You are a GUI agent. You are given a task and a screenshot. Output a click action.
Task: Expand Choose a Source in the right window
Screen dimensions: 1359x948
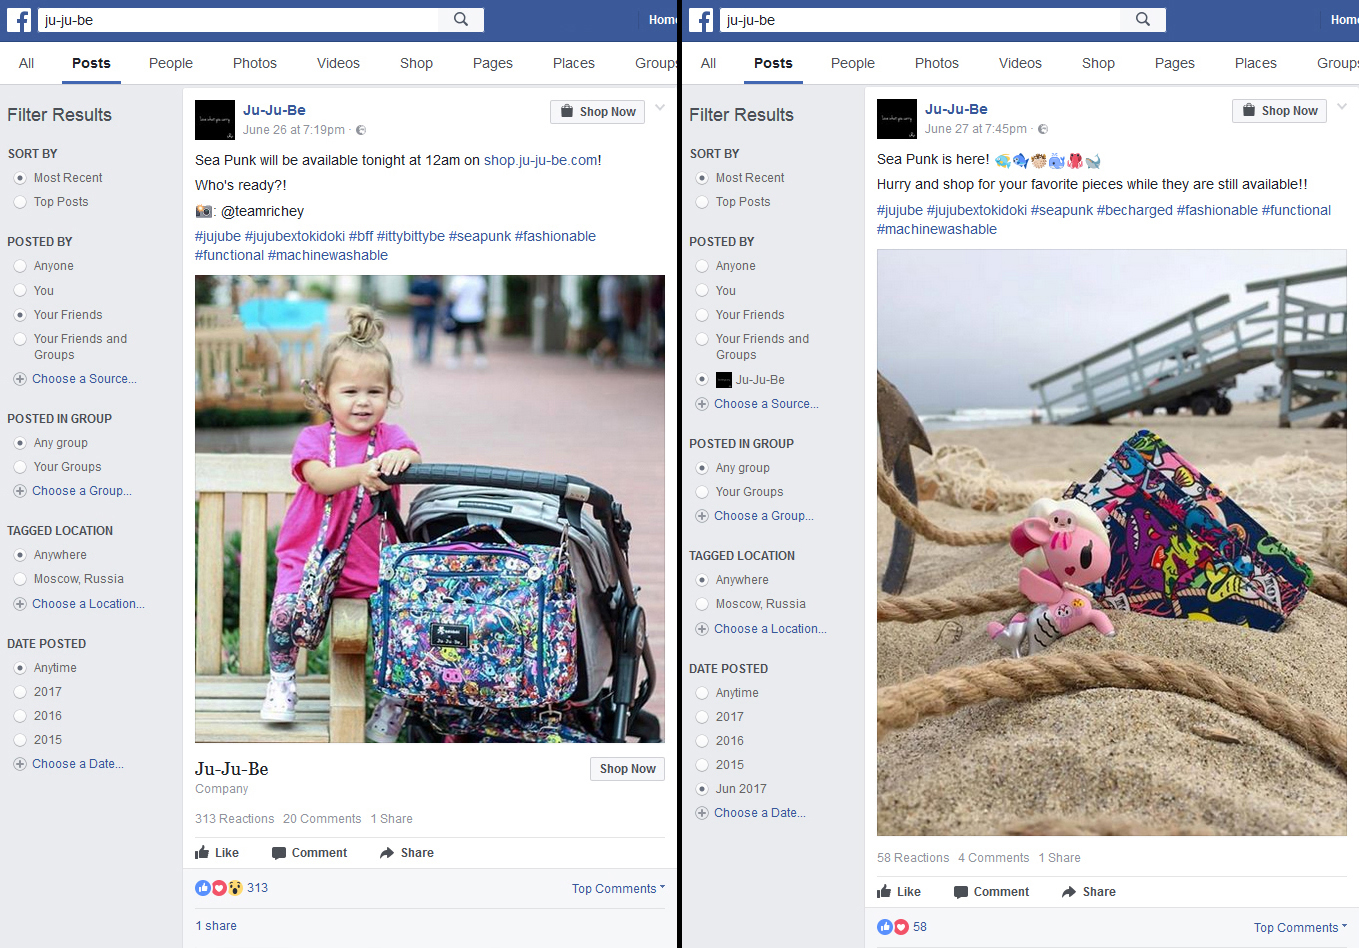[x=757, y=404]
